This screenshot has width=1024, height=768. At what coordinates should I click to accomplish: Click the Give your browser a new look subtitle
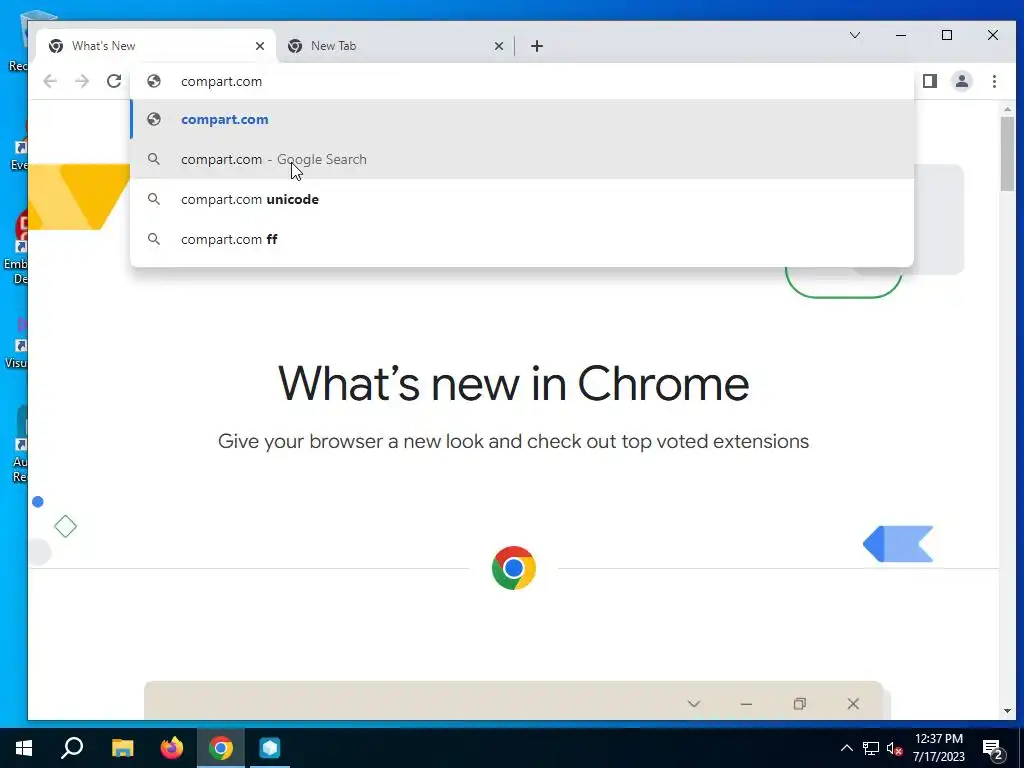pyautogui.click(x=513, y=441)
